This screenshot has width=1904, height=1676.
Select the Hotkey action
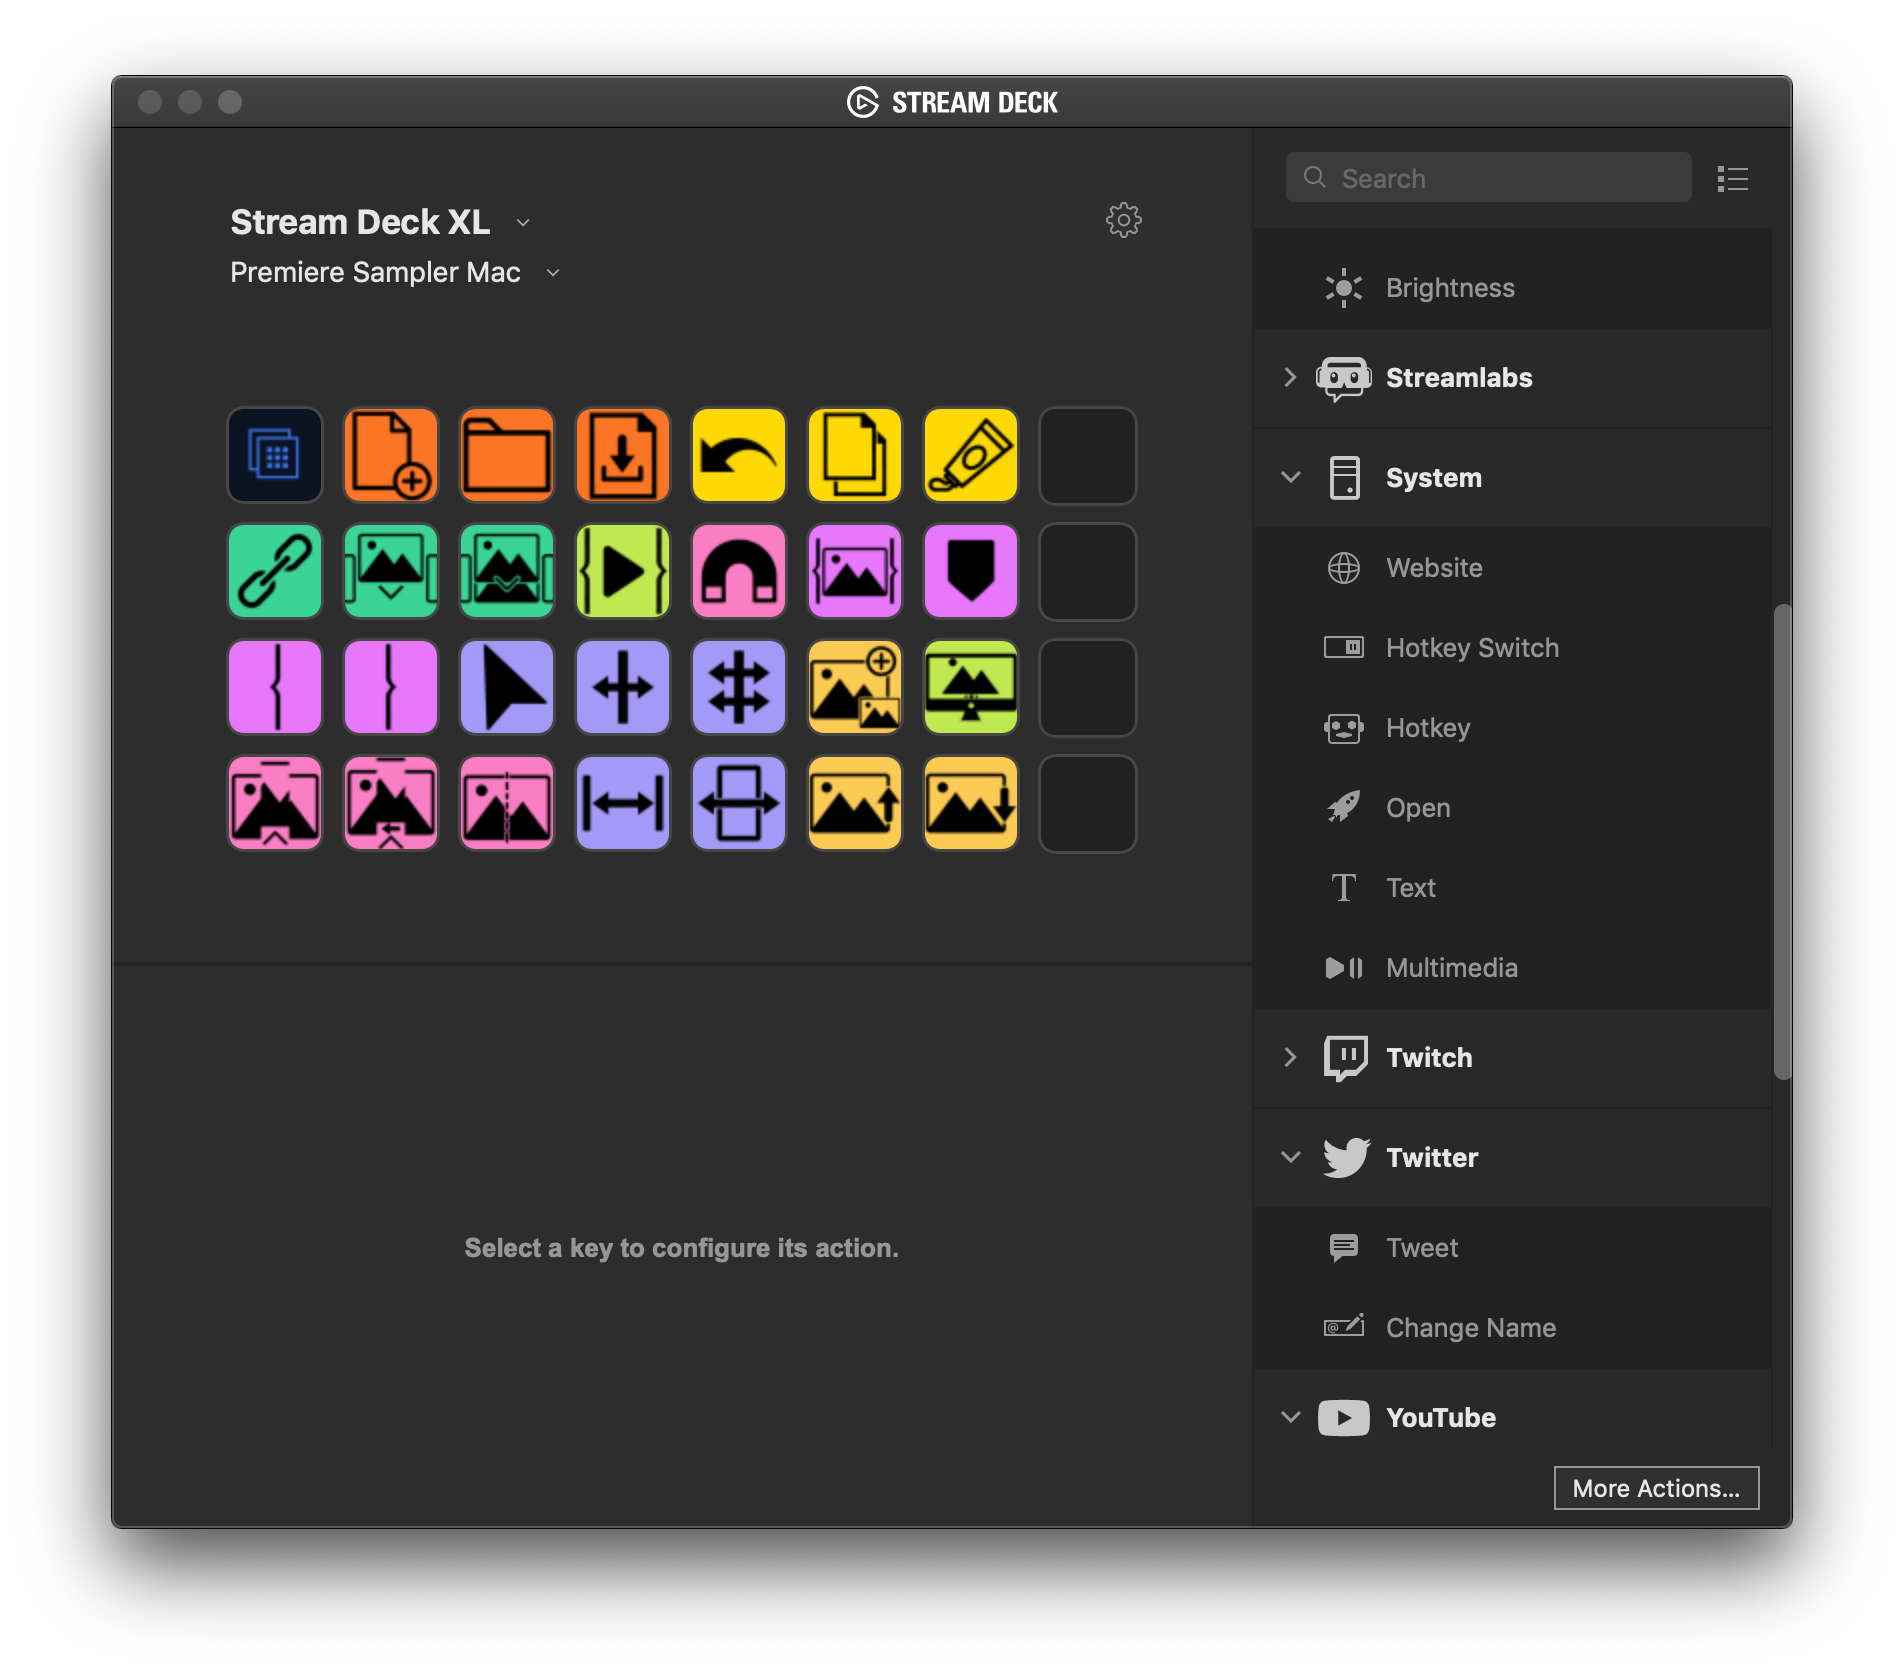[1427, 727]
